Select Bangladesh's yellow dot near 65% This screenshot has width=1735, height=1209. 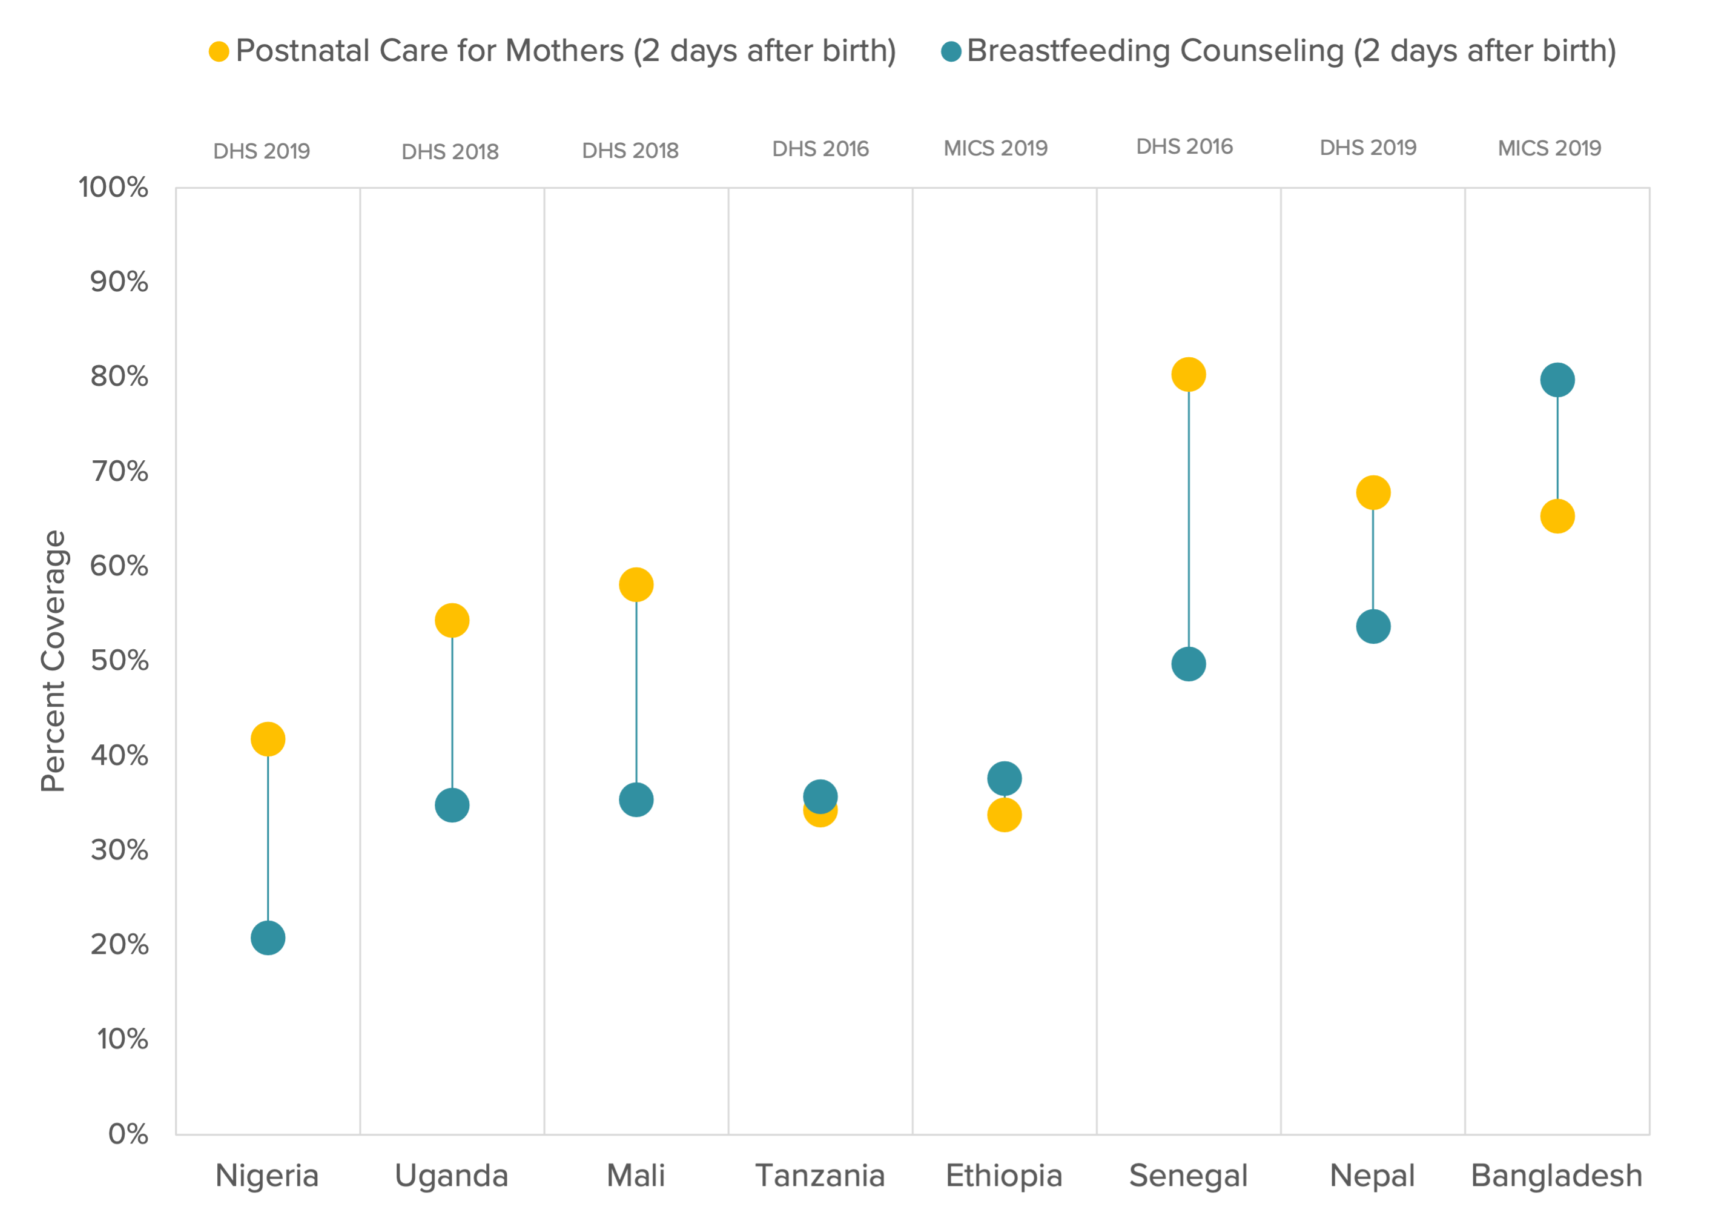[x=1557, y=516]
